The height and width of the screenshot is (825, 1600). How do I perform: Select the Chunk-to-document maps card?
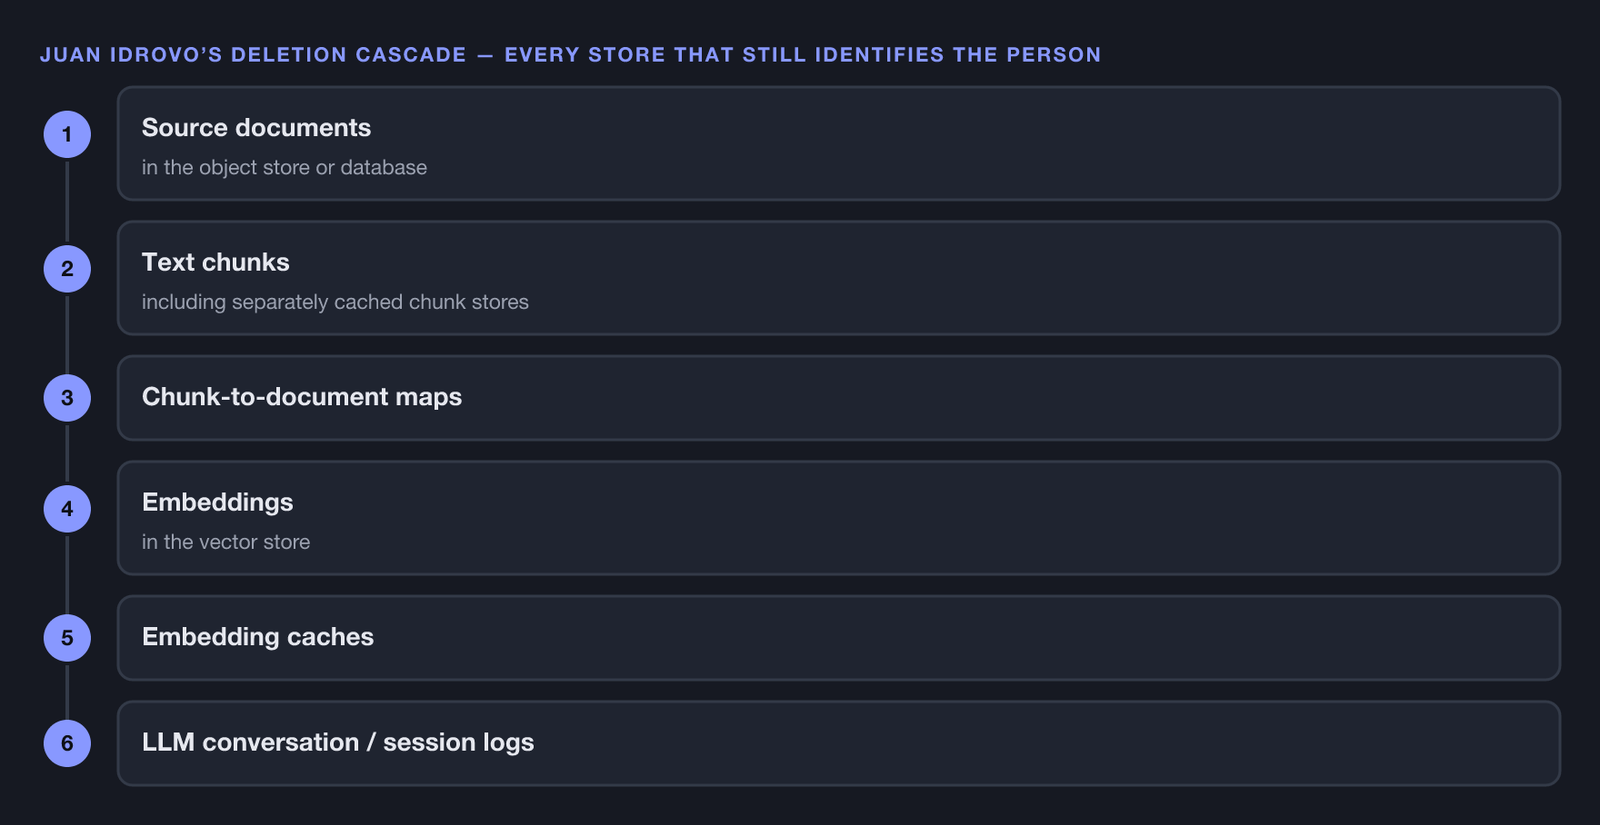point(839,398)
